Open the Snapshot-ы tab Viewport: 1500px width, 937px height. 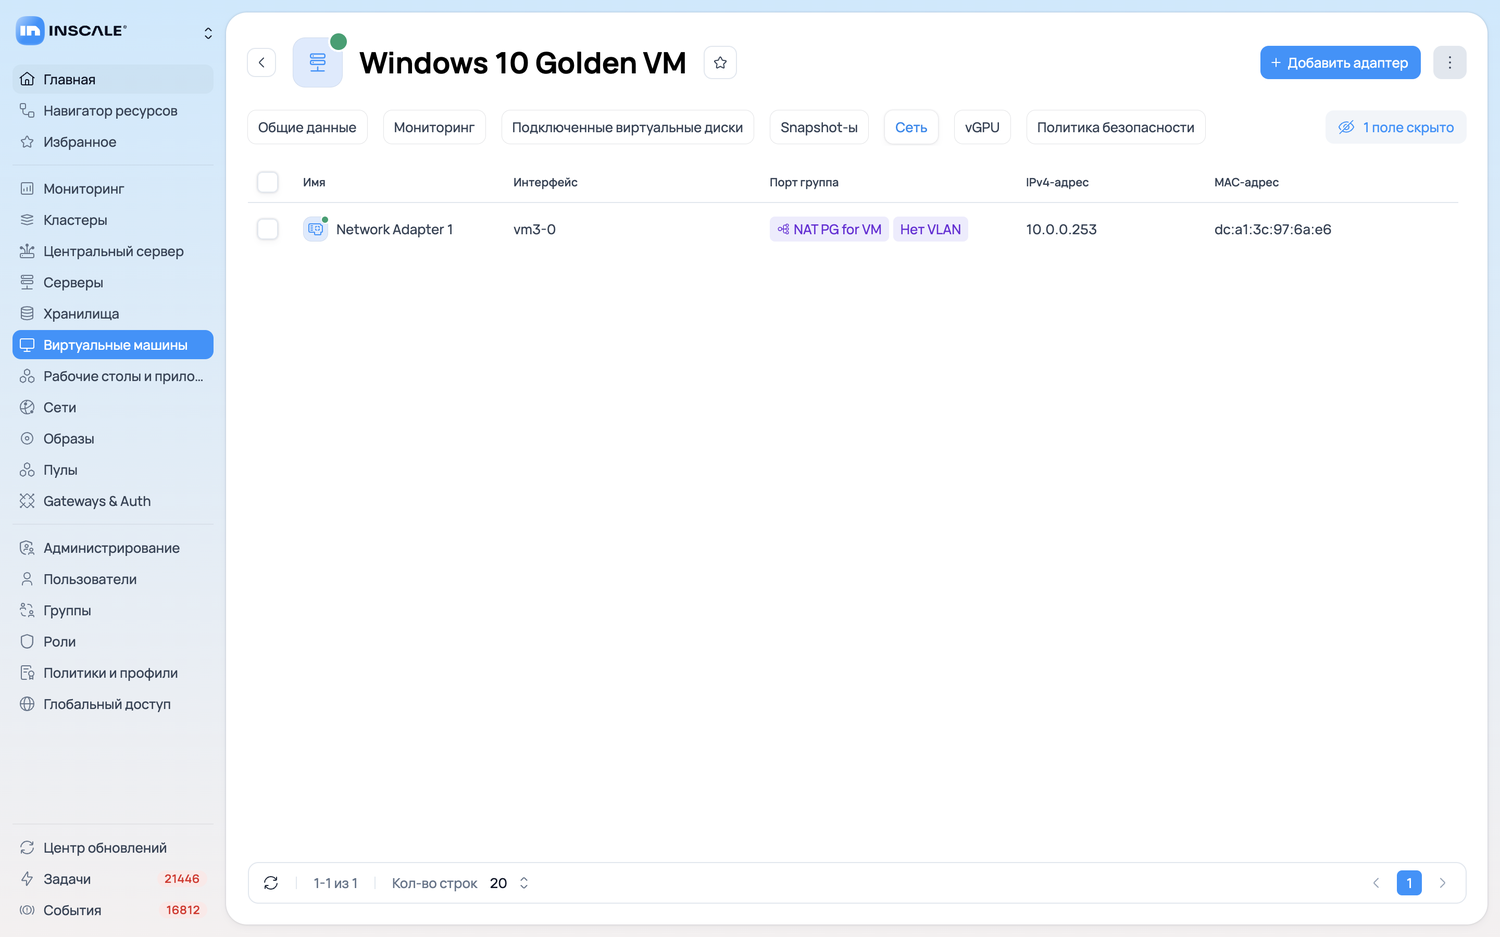coord(819,127)
